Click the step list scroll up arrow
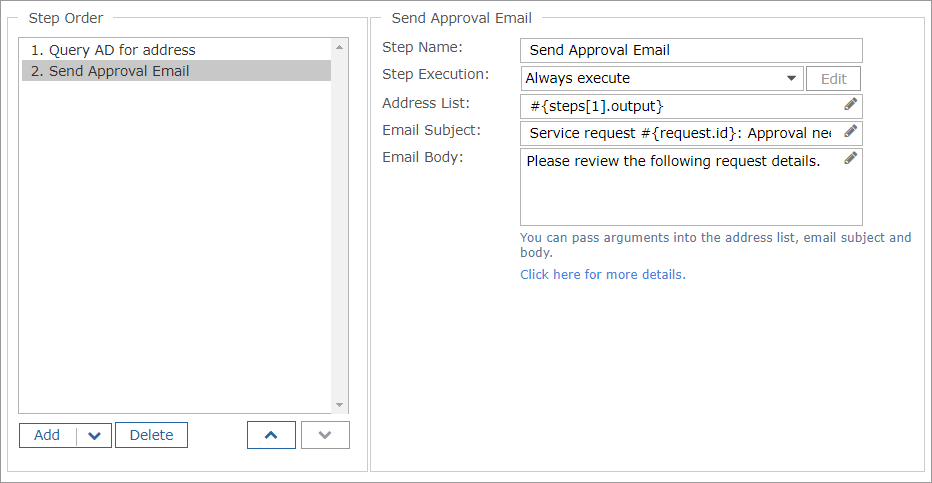This screenshot has width=932, height=483. (339, 47)
